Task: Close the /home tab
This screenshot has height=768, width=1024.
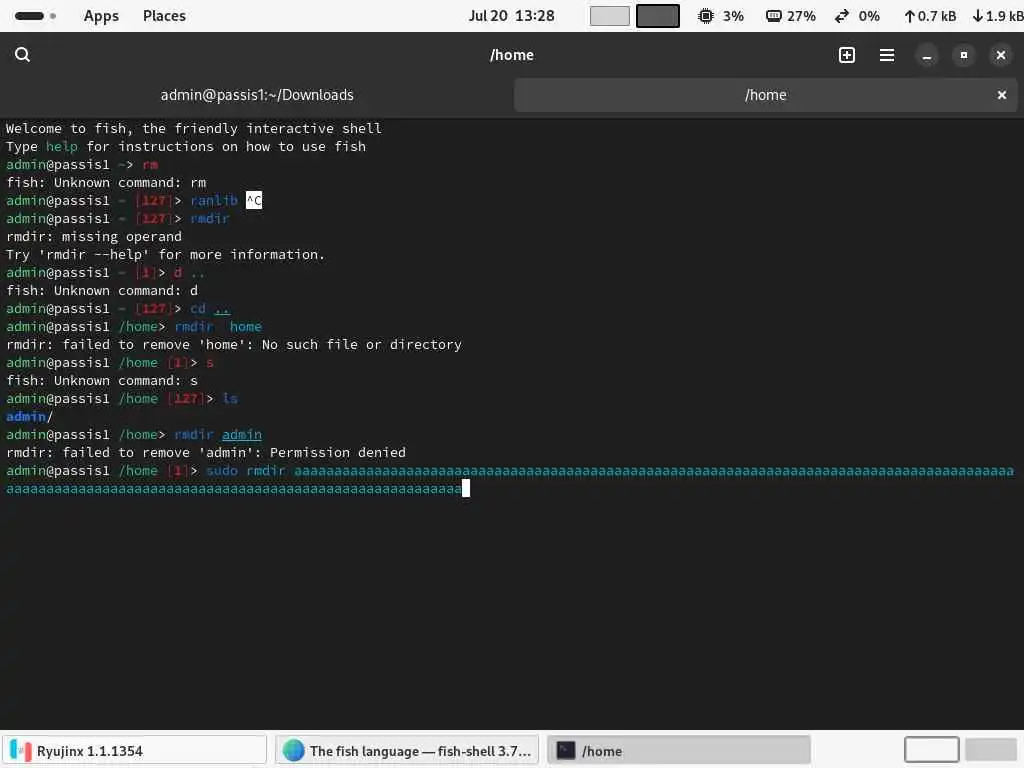Action: [1002, 95]
